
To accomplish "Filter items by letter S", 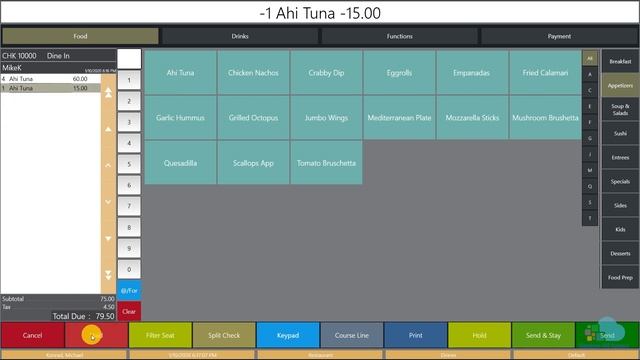I will (x=590, y=202).
